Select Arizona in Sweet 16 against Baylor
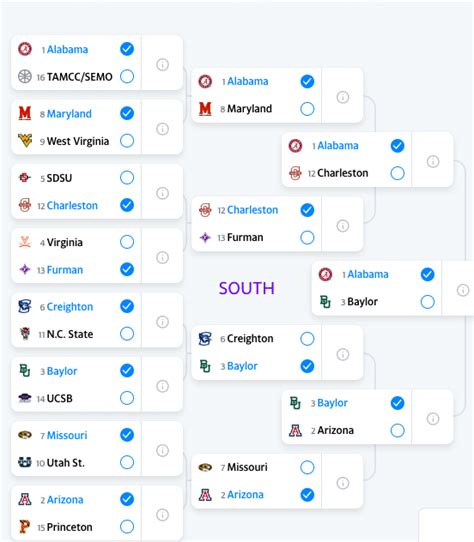Image resolution: width=474 pixels, height=542 pixels. [398, 430]
